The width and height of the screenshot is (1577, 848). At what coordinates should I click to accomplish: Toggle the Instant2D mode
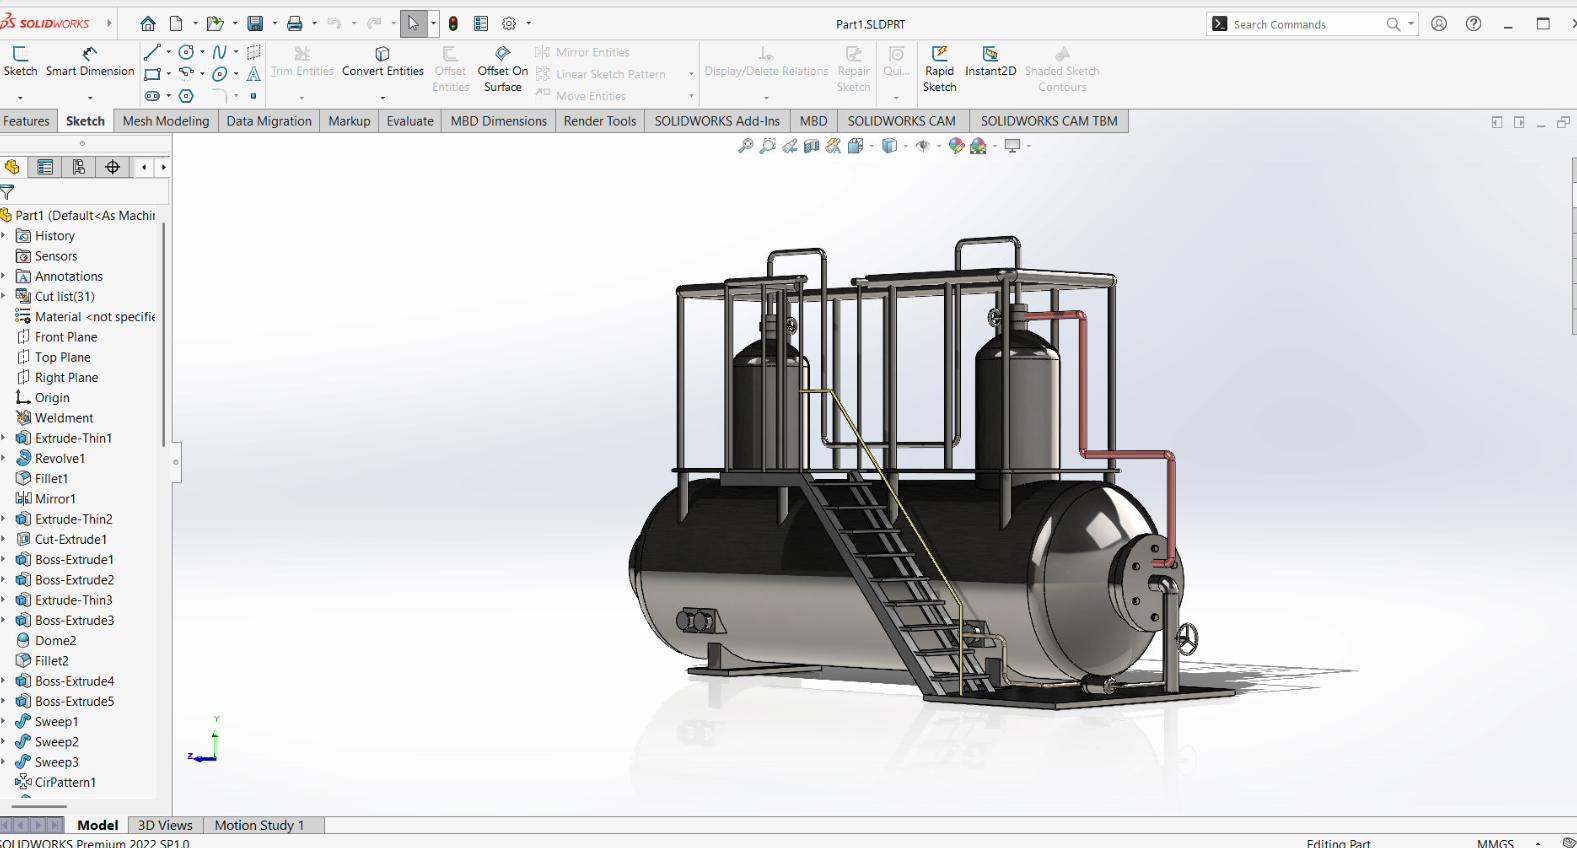(x=990, y=54)
